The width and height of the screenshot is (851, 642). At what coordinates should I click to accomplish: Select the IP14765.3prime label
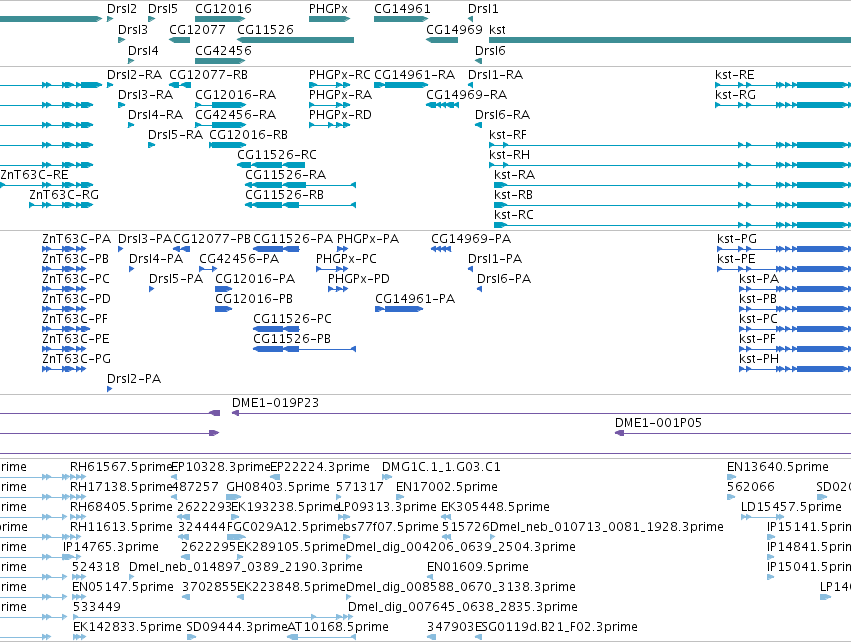click(x=111, y=546)
